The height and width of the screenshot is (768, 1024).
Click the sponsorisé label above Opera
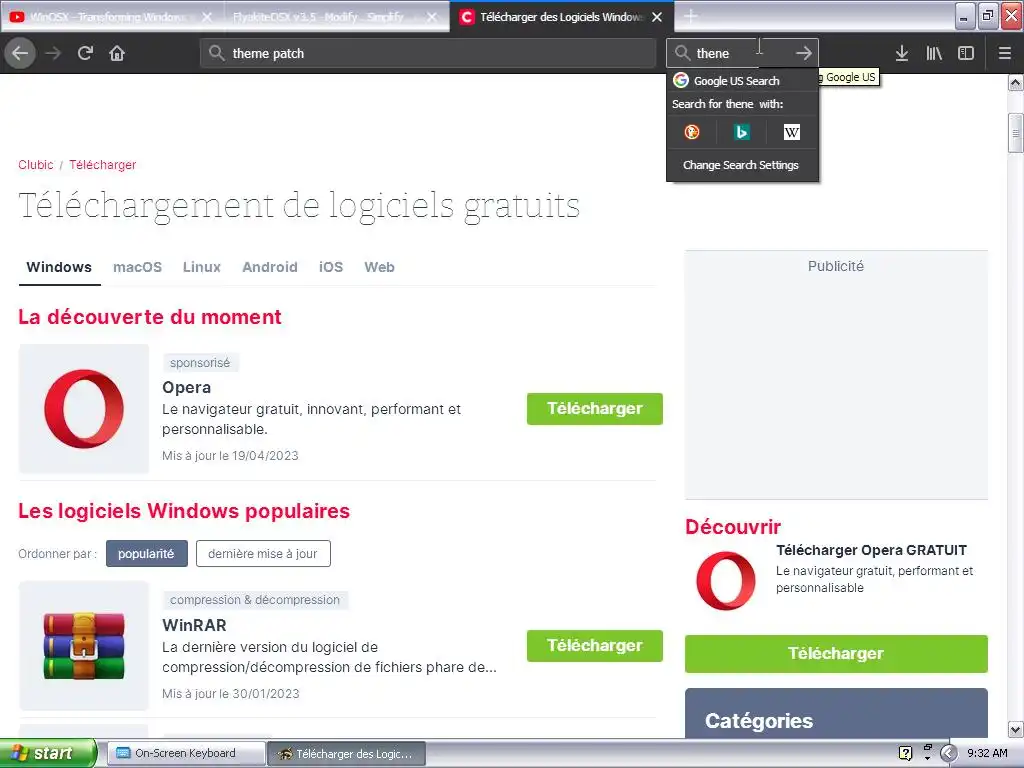coord(200,362)
